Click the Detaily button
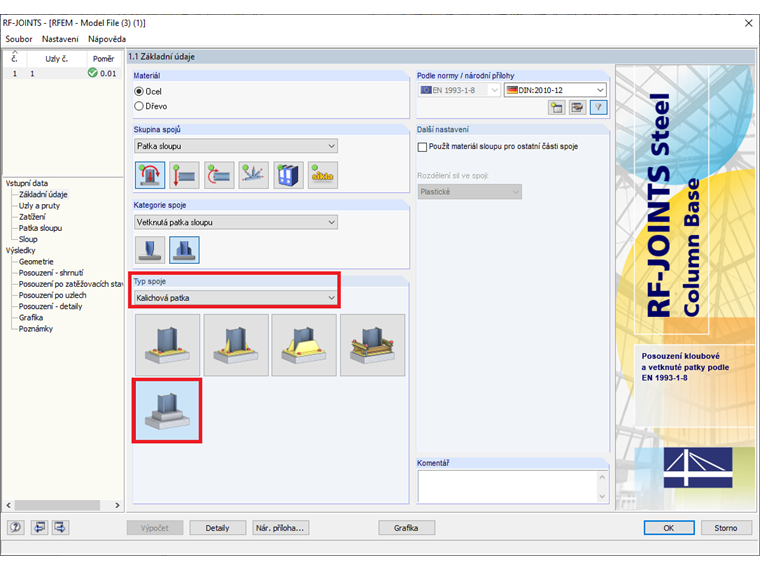The height and width of the screenshot is (570, 760). tap(217, 528)
